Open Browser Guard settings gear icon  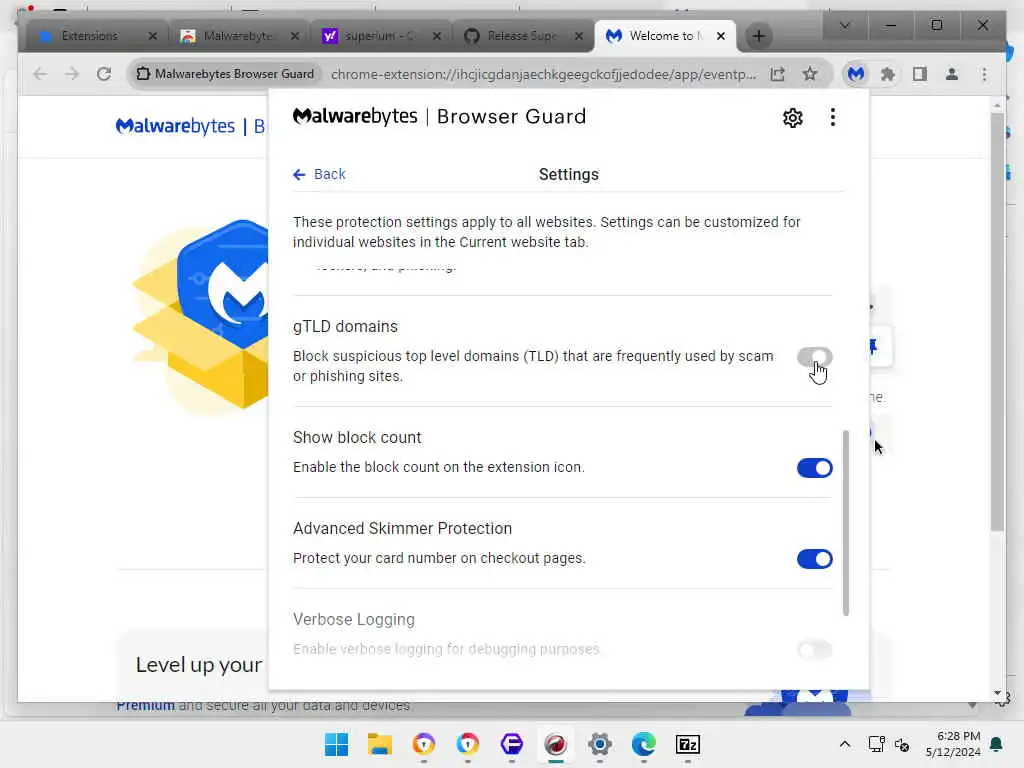(x=792, y=118)
